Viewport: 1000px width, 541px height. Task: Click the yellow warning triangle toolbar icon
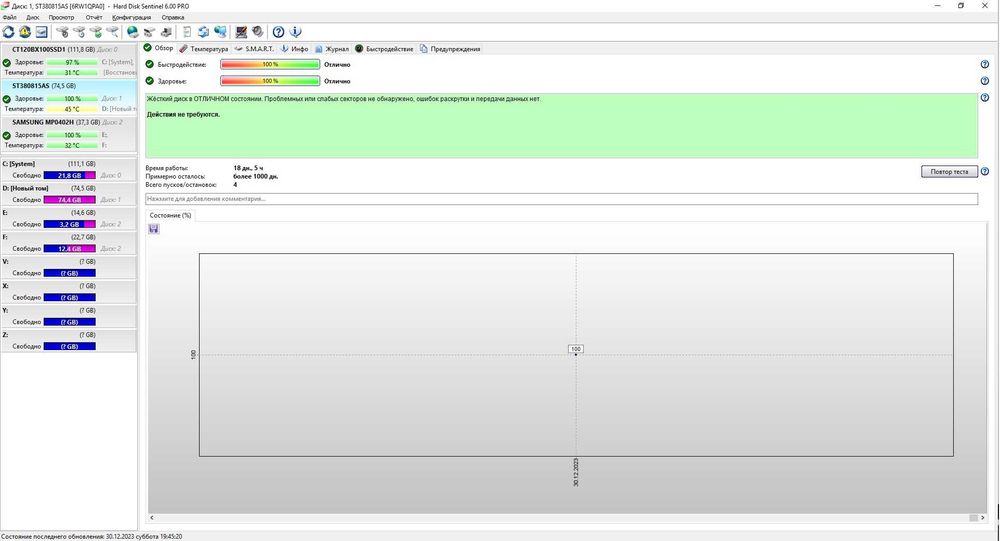25,31
